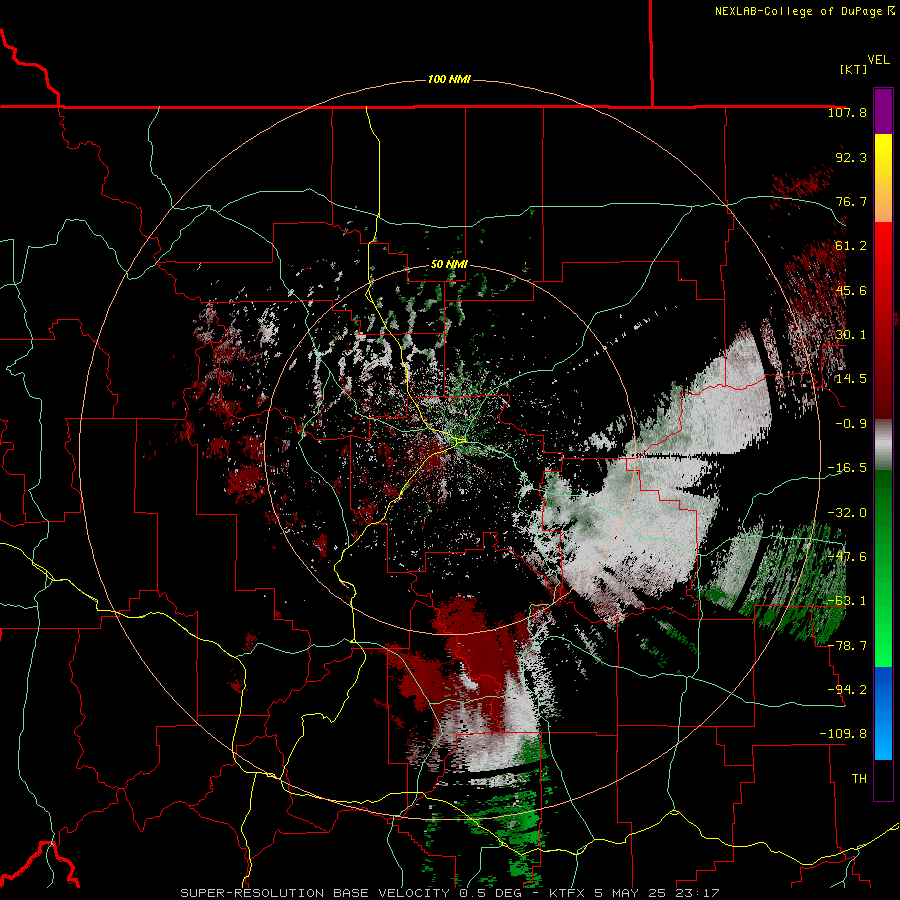The image size is (900, 900).
Task: Click the NEXLAB-College of DuPage watermark text
Action: click(804, 11)
